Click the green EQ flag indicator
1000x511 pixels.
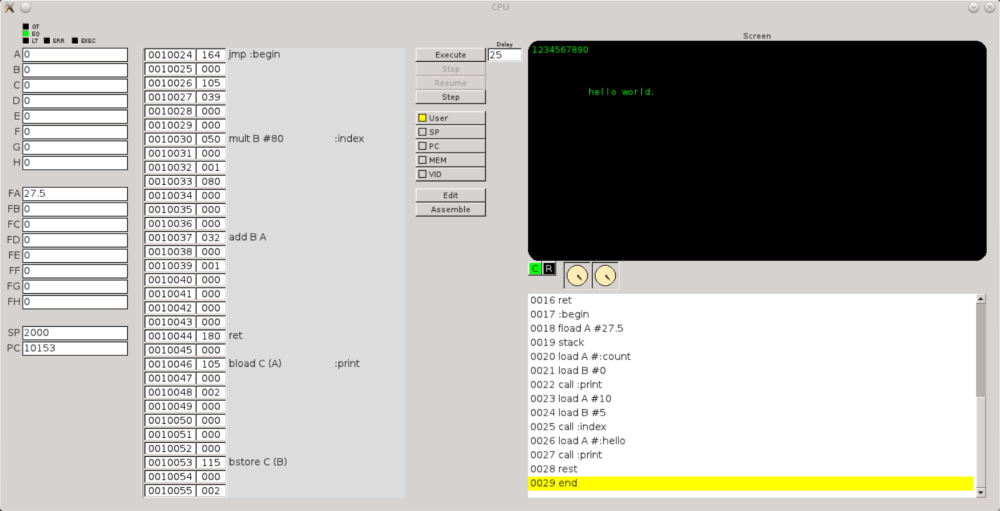[26, 34]
